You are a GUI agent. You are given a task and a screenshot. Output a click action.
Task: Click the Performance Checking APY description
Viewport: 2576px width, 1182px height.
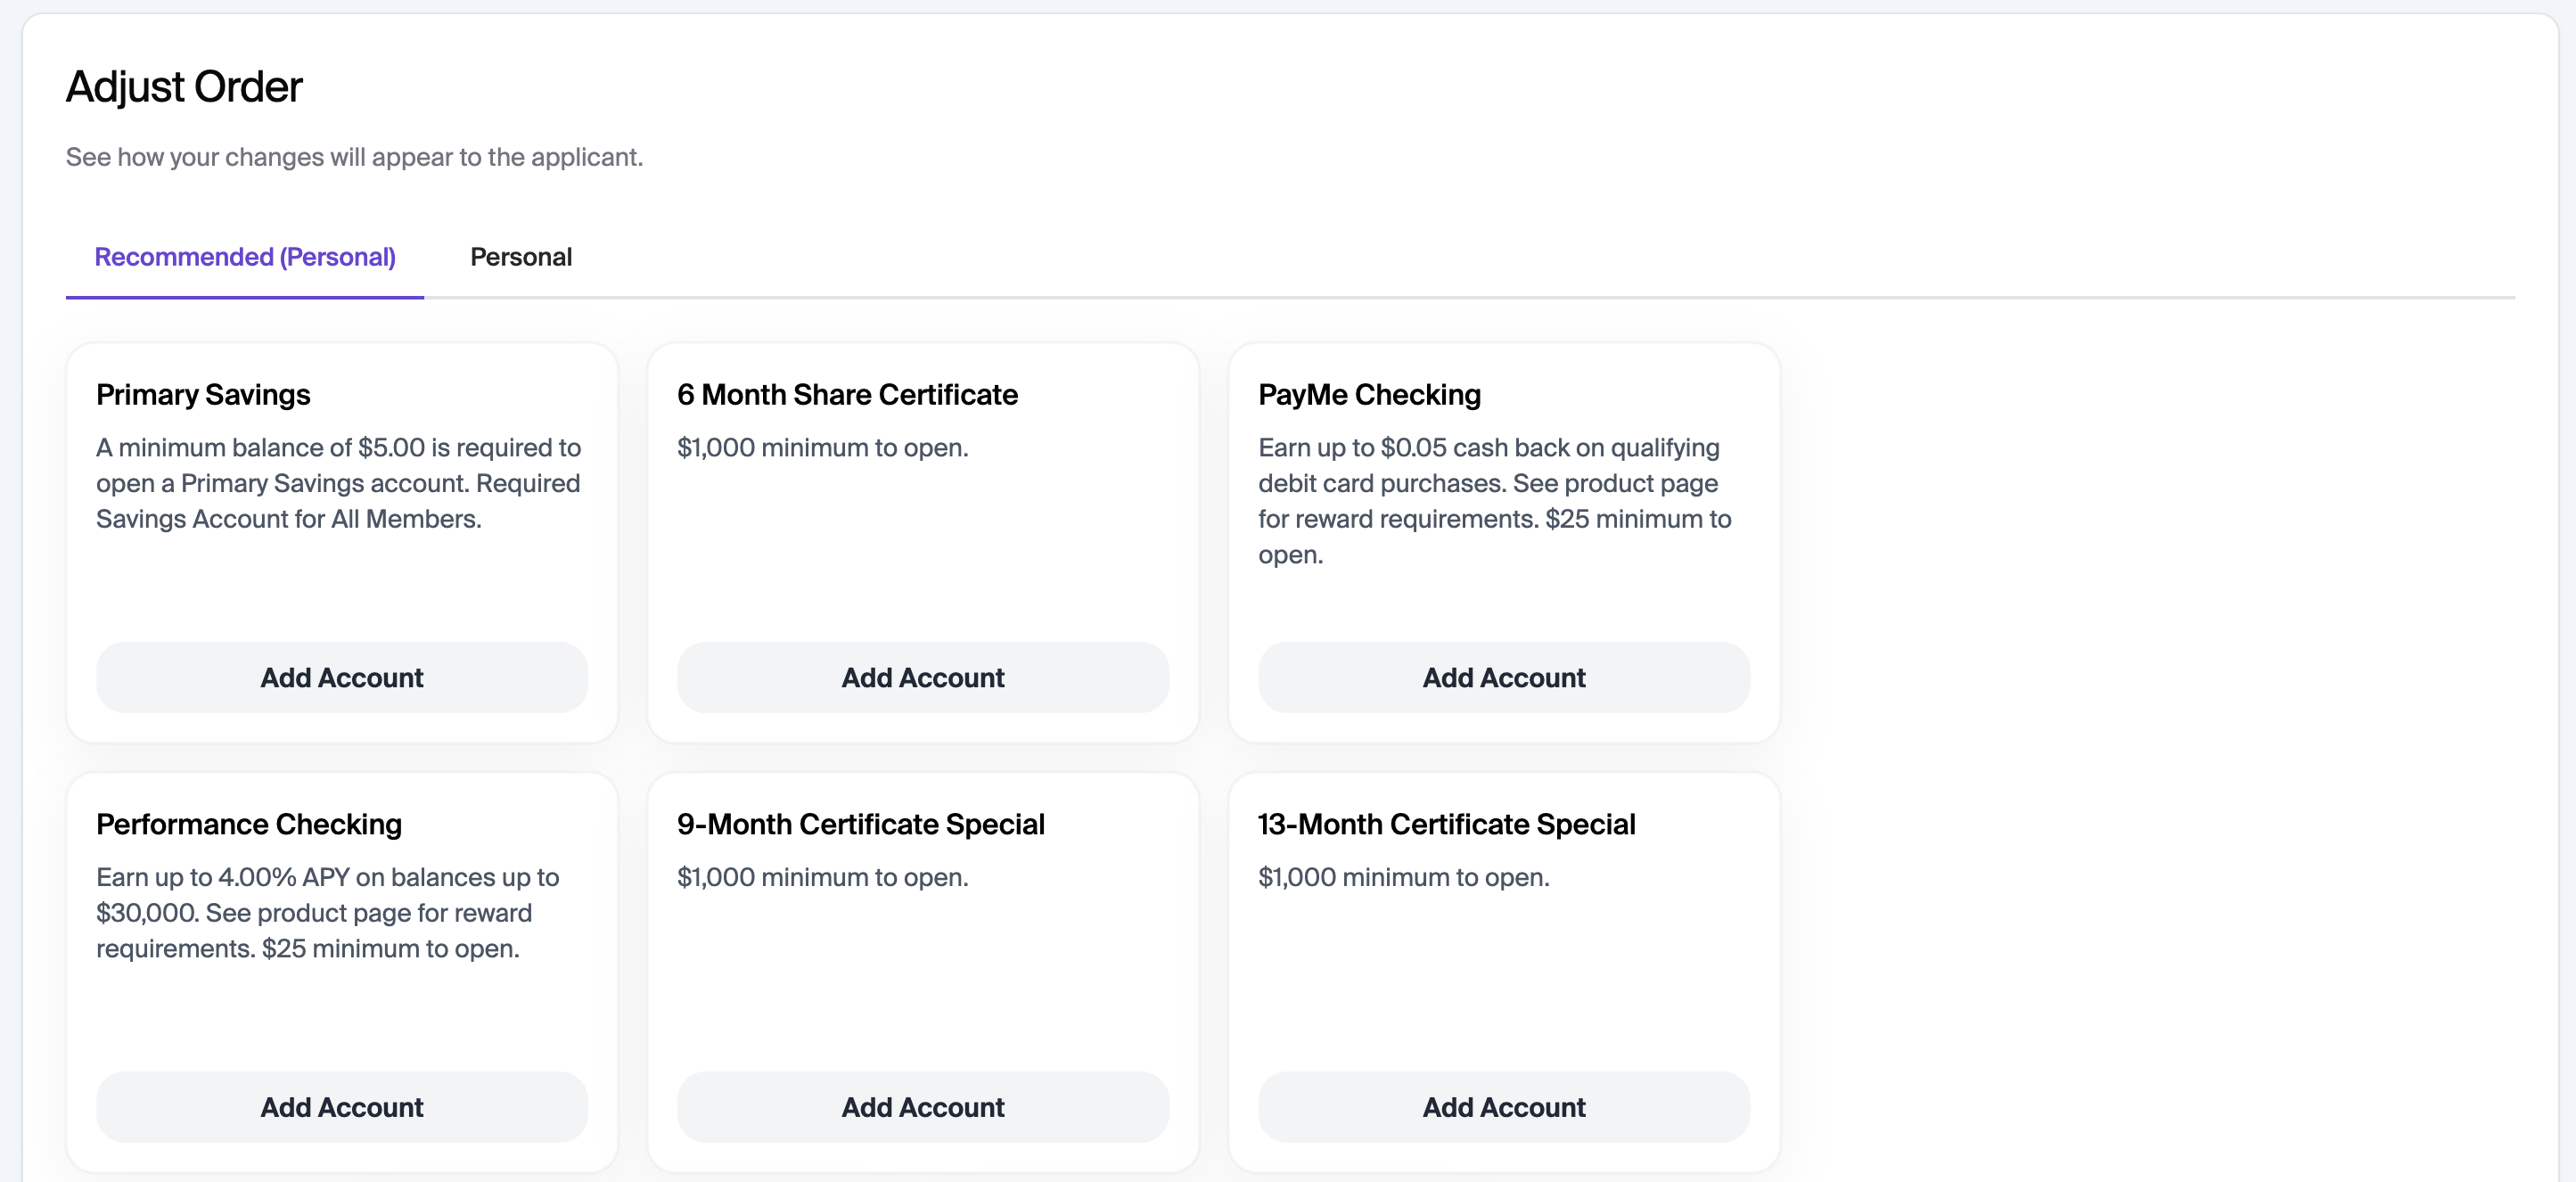(x=327, y=912)
